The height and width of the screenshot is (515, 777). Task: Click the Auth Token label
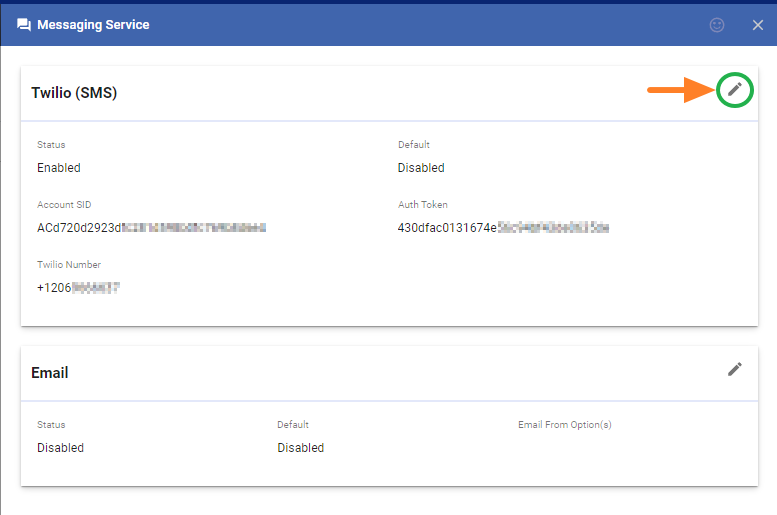click(423, 204)
